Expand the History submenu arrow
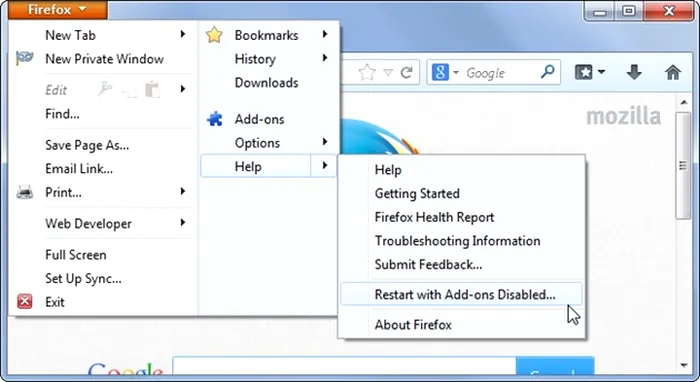Image resolution: width=700 pixels, height=382 pixels. [x=325, y=58]
